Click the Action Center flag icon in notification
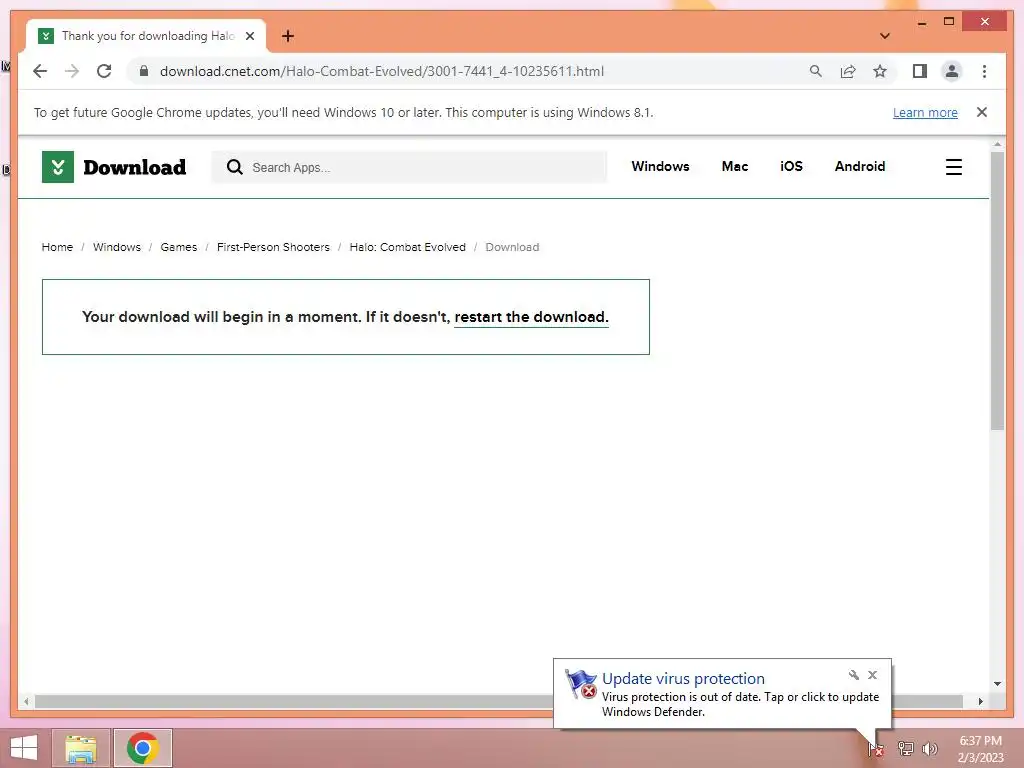The height and width of the screenshot is (768, 1024). pos(581,684)
